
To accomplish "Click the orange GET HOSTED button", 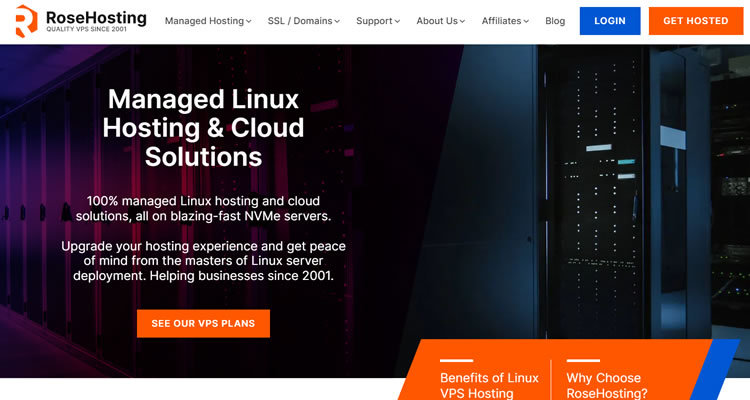I will [x=695, y=21].
